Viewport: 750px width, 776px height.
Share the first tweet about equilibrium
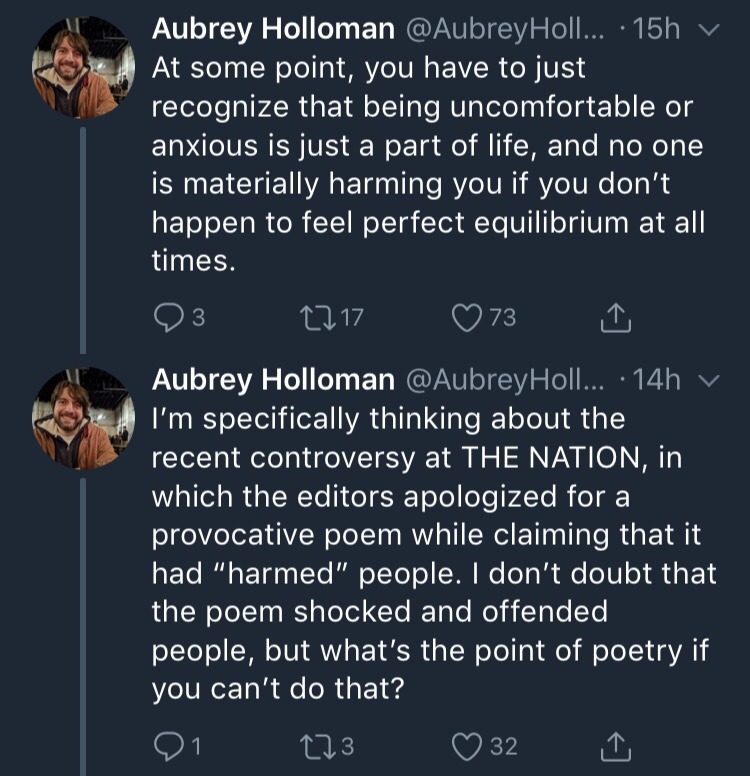pyautogui.click(x=610, y=318)
